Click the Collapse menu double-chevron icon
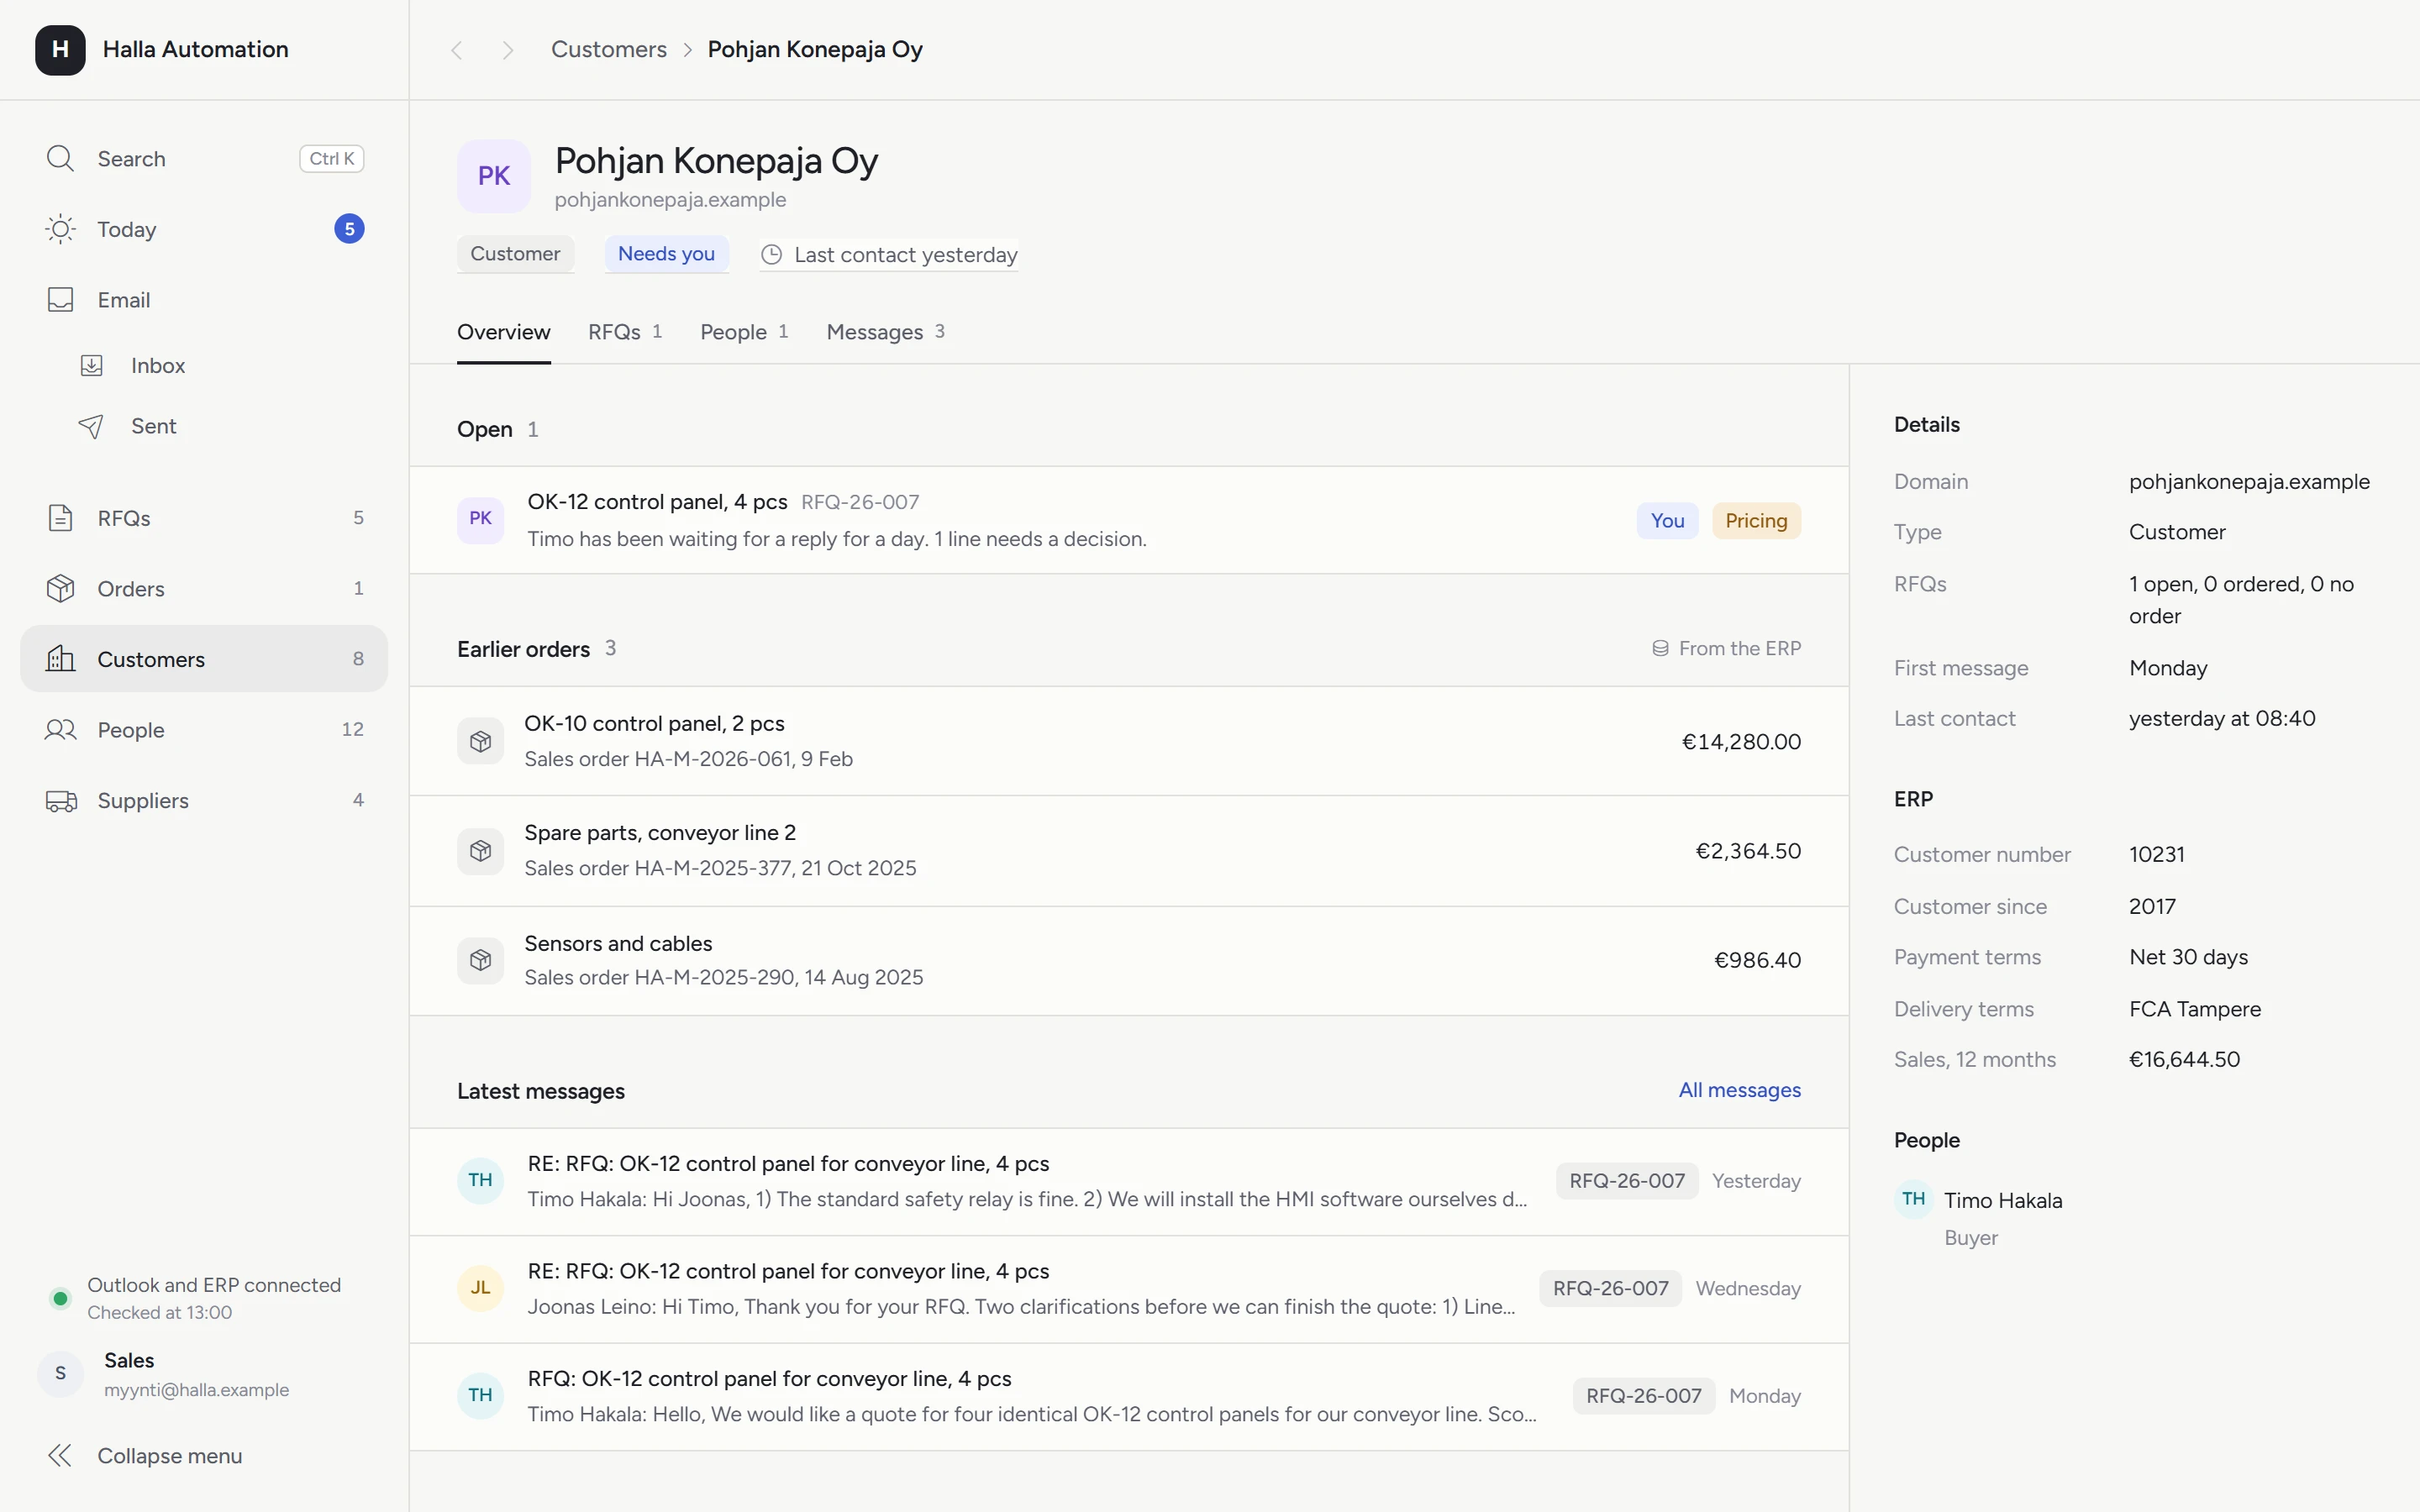2420x1512 pixels. [60, 1456]
